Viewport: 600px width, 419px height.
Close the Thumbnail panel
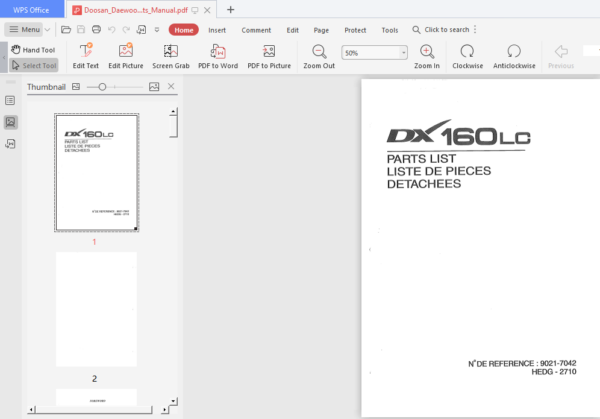[x=171, y=86]
